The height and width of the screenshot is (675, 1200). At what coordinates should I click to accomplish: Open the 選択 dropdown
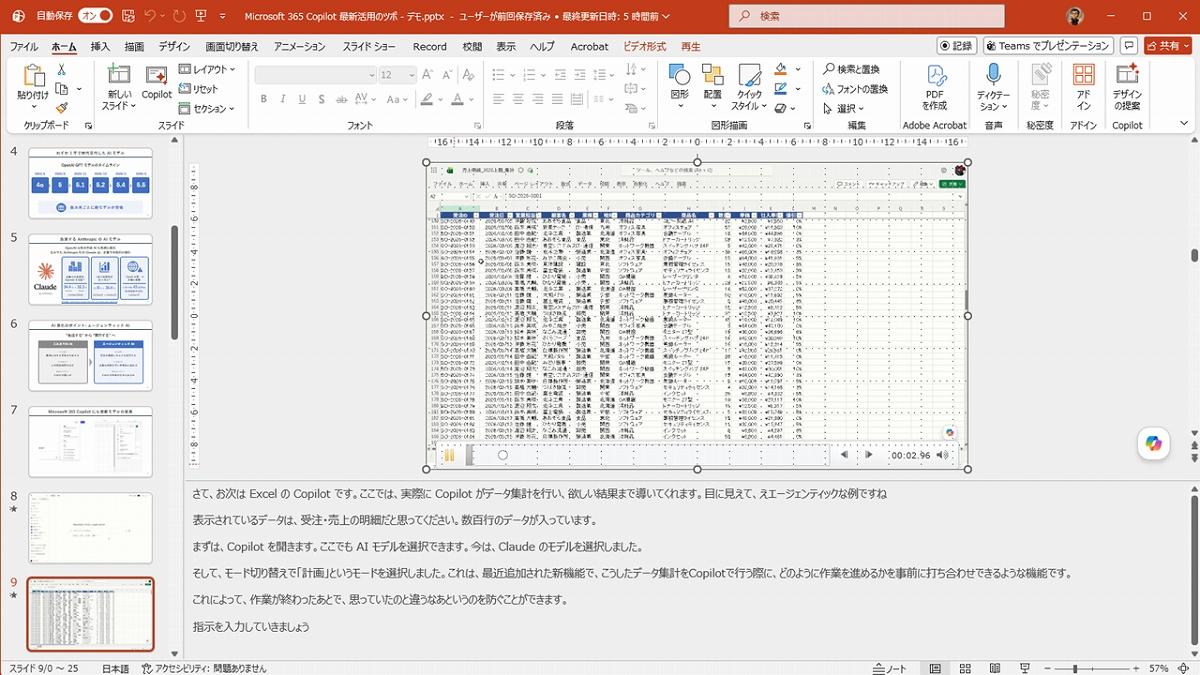pos(844,108)
